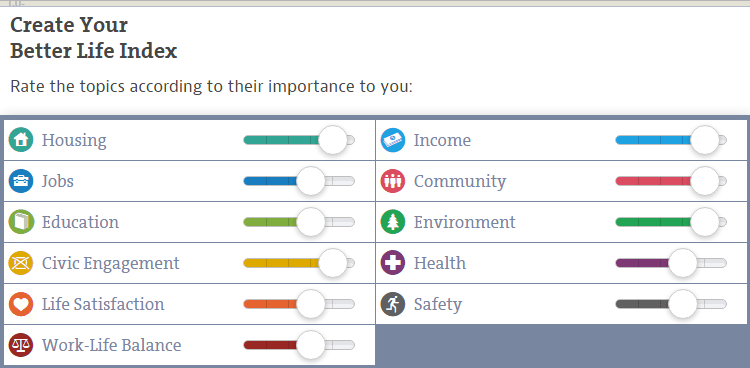
Task: Click the orange Life Satisfaction heart icon
Action: pos(21,304)
